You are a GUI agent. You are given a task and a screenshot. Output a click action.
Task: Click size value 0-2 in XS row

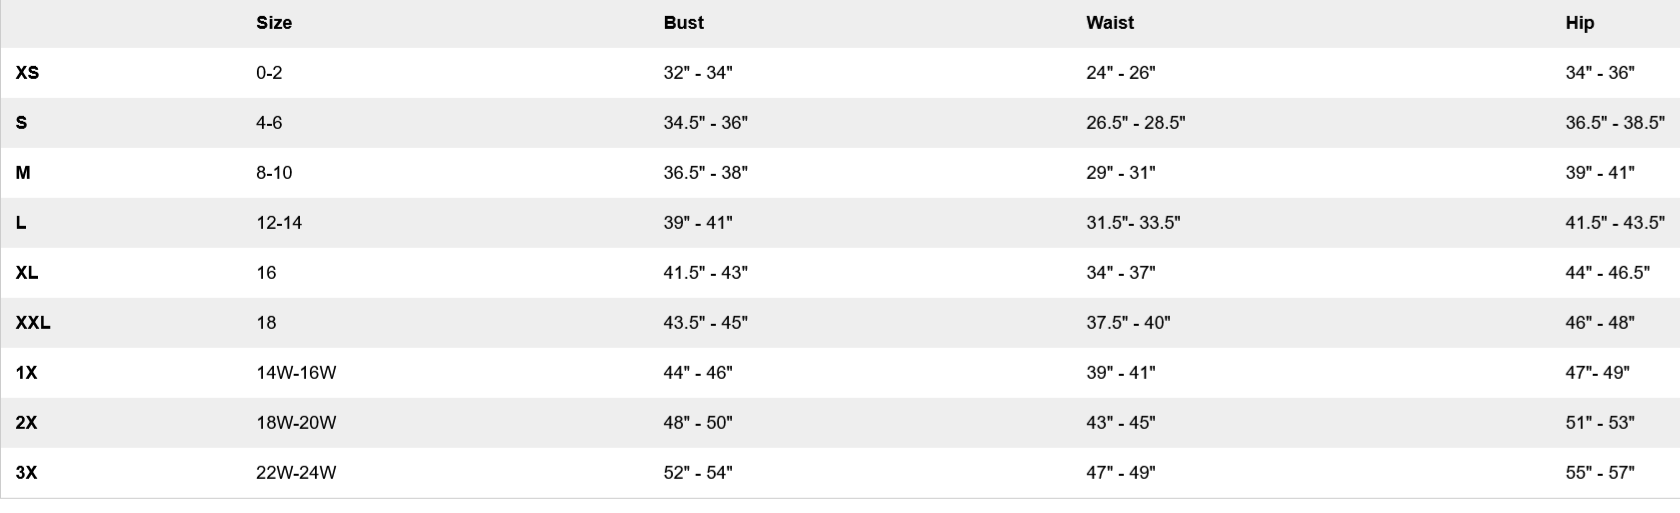[269, 73]
